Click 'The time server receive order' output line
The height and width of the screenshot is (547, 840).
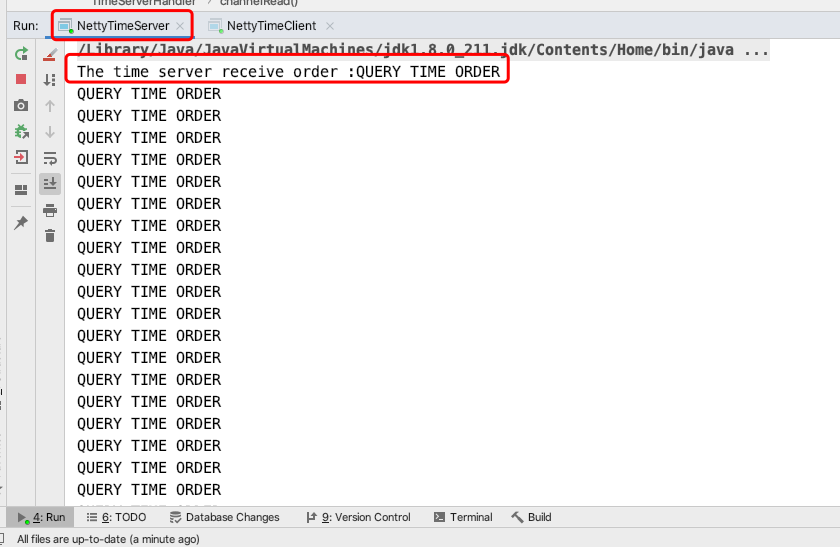click(x=288, y=72)
